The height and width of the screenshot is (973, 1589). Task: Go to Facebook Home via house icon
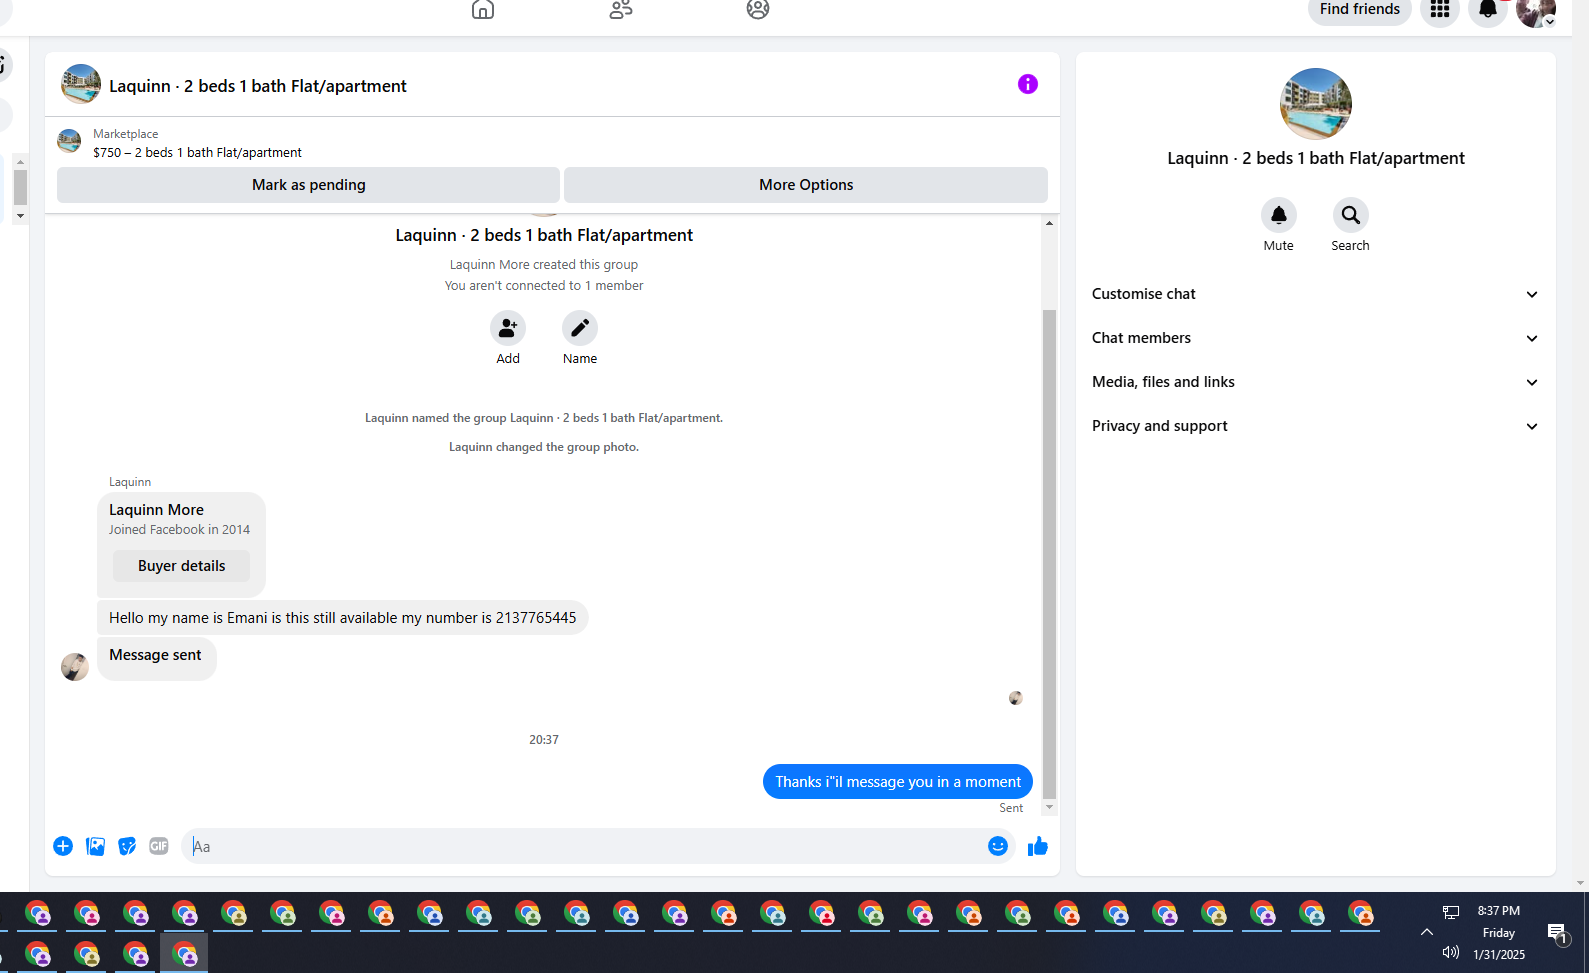point(483,9)
